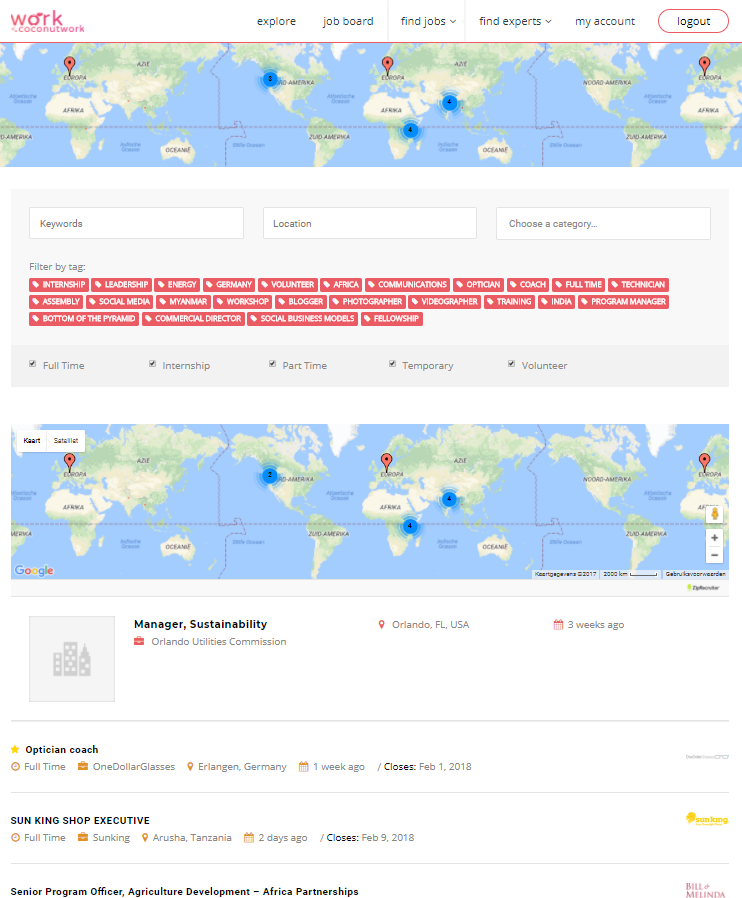Click the 2-job cluster over North America

(270, 475)
